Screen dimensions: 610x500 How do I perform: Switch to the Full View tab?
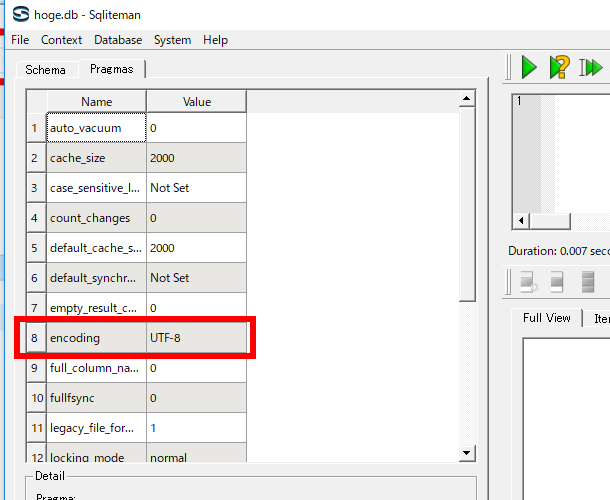(547, 318)
